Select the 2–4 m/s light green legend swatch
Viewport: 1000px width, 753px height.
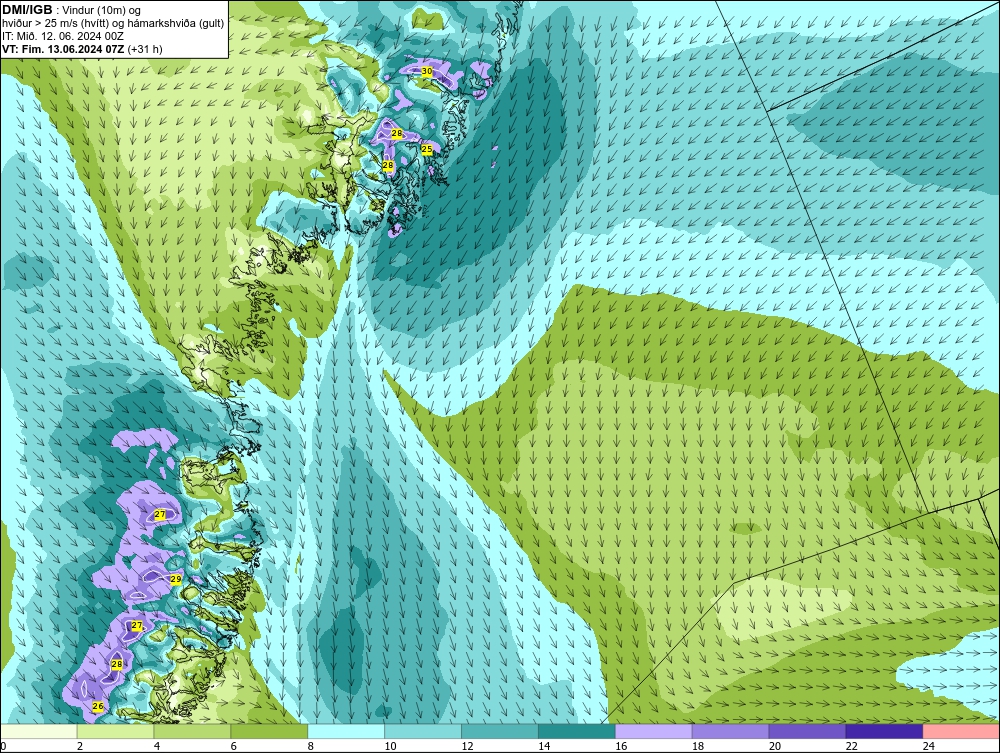(x=115, y=731)
